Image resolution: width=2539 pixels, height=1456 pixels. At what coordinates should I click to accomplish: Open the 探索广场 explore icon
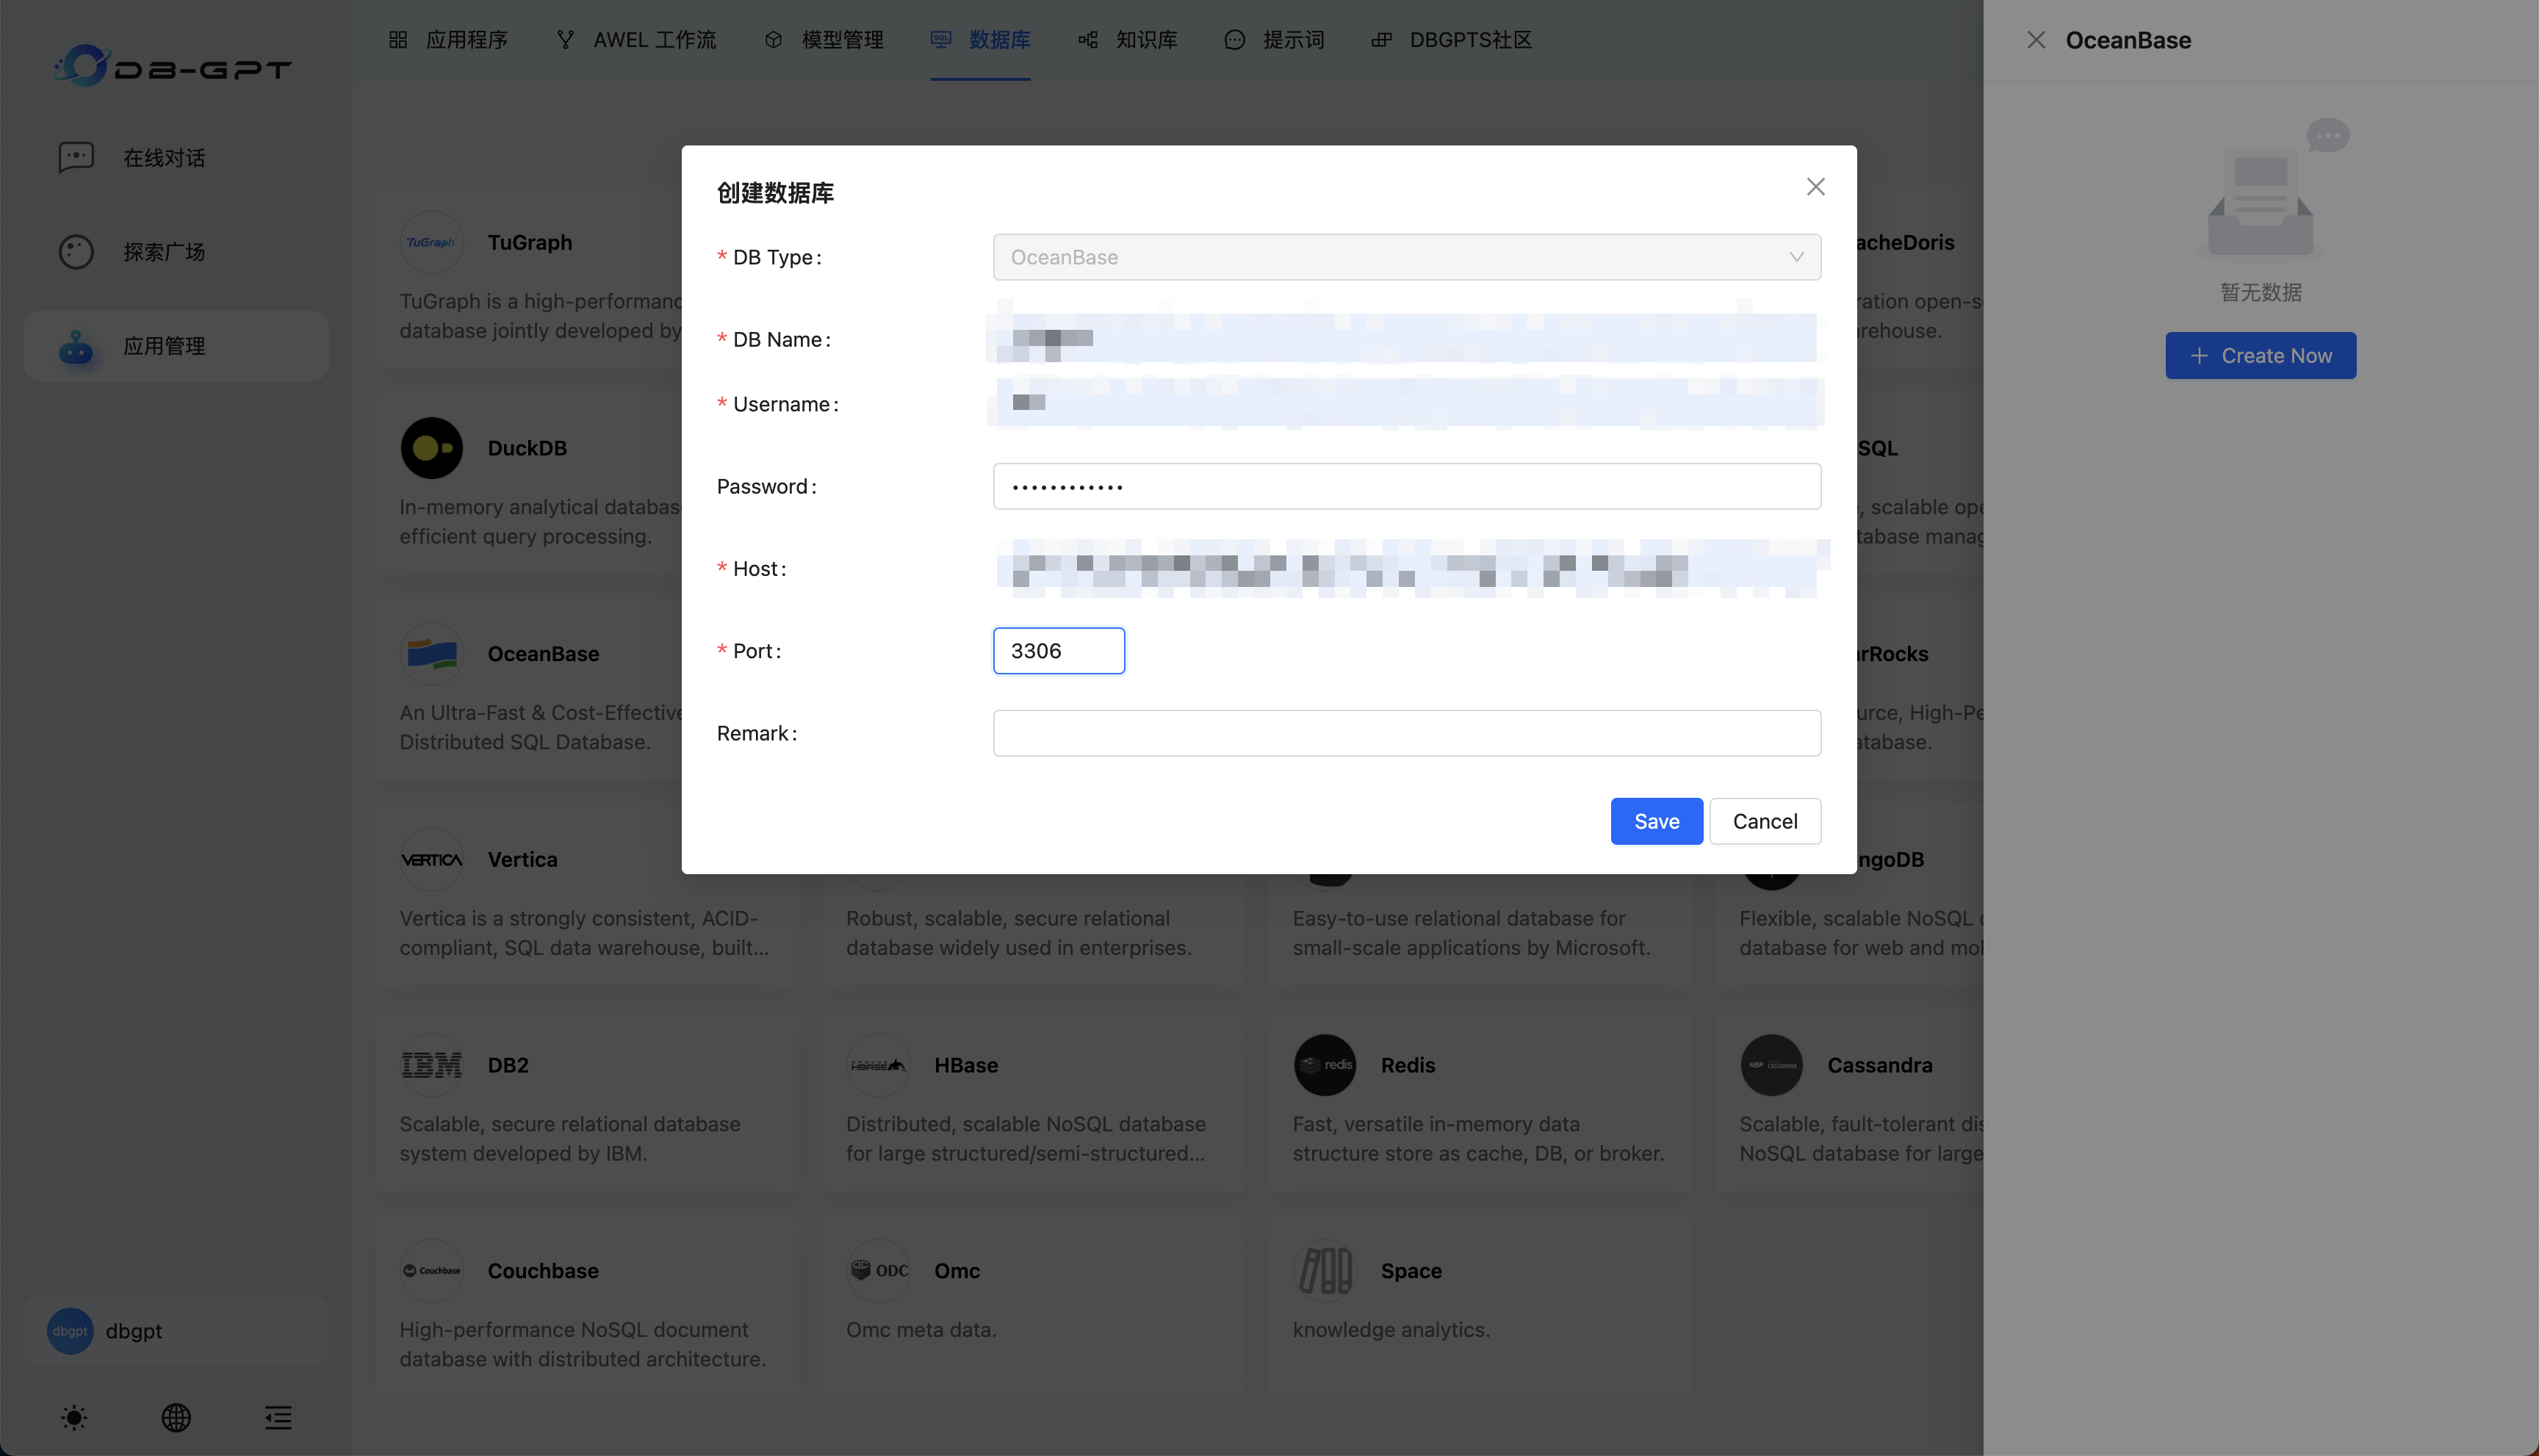[x=76, y=251]
